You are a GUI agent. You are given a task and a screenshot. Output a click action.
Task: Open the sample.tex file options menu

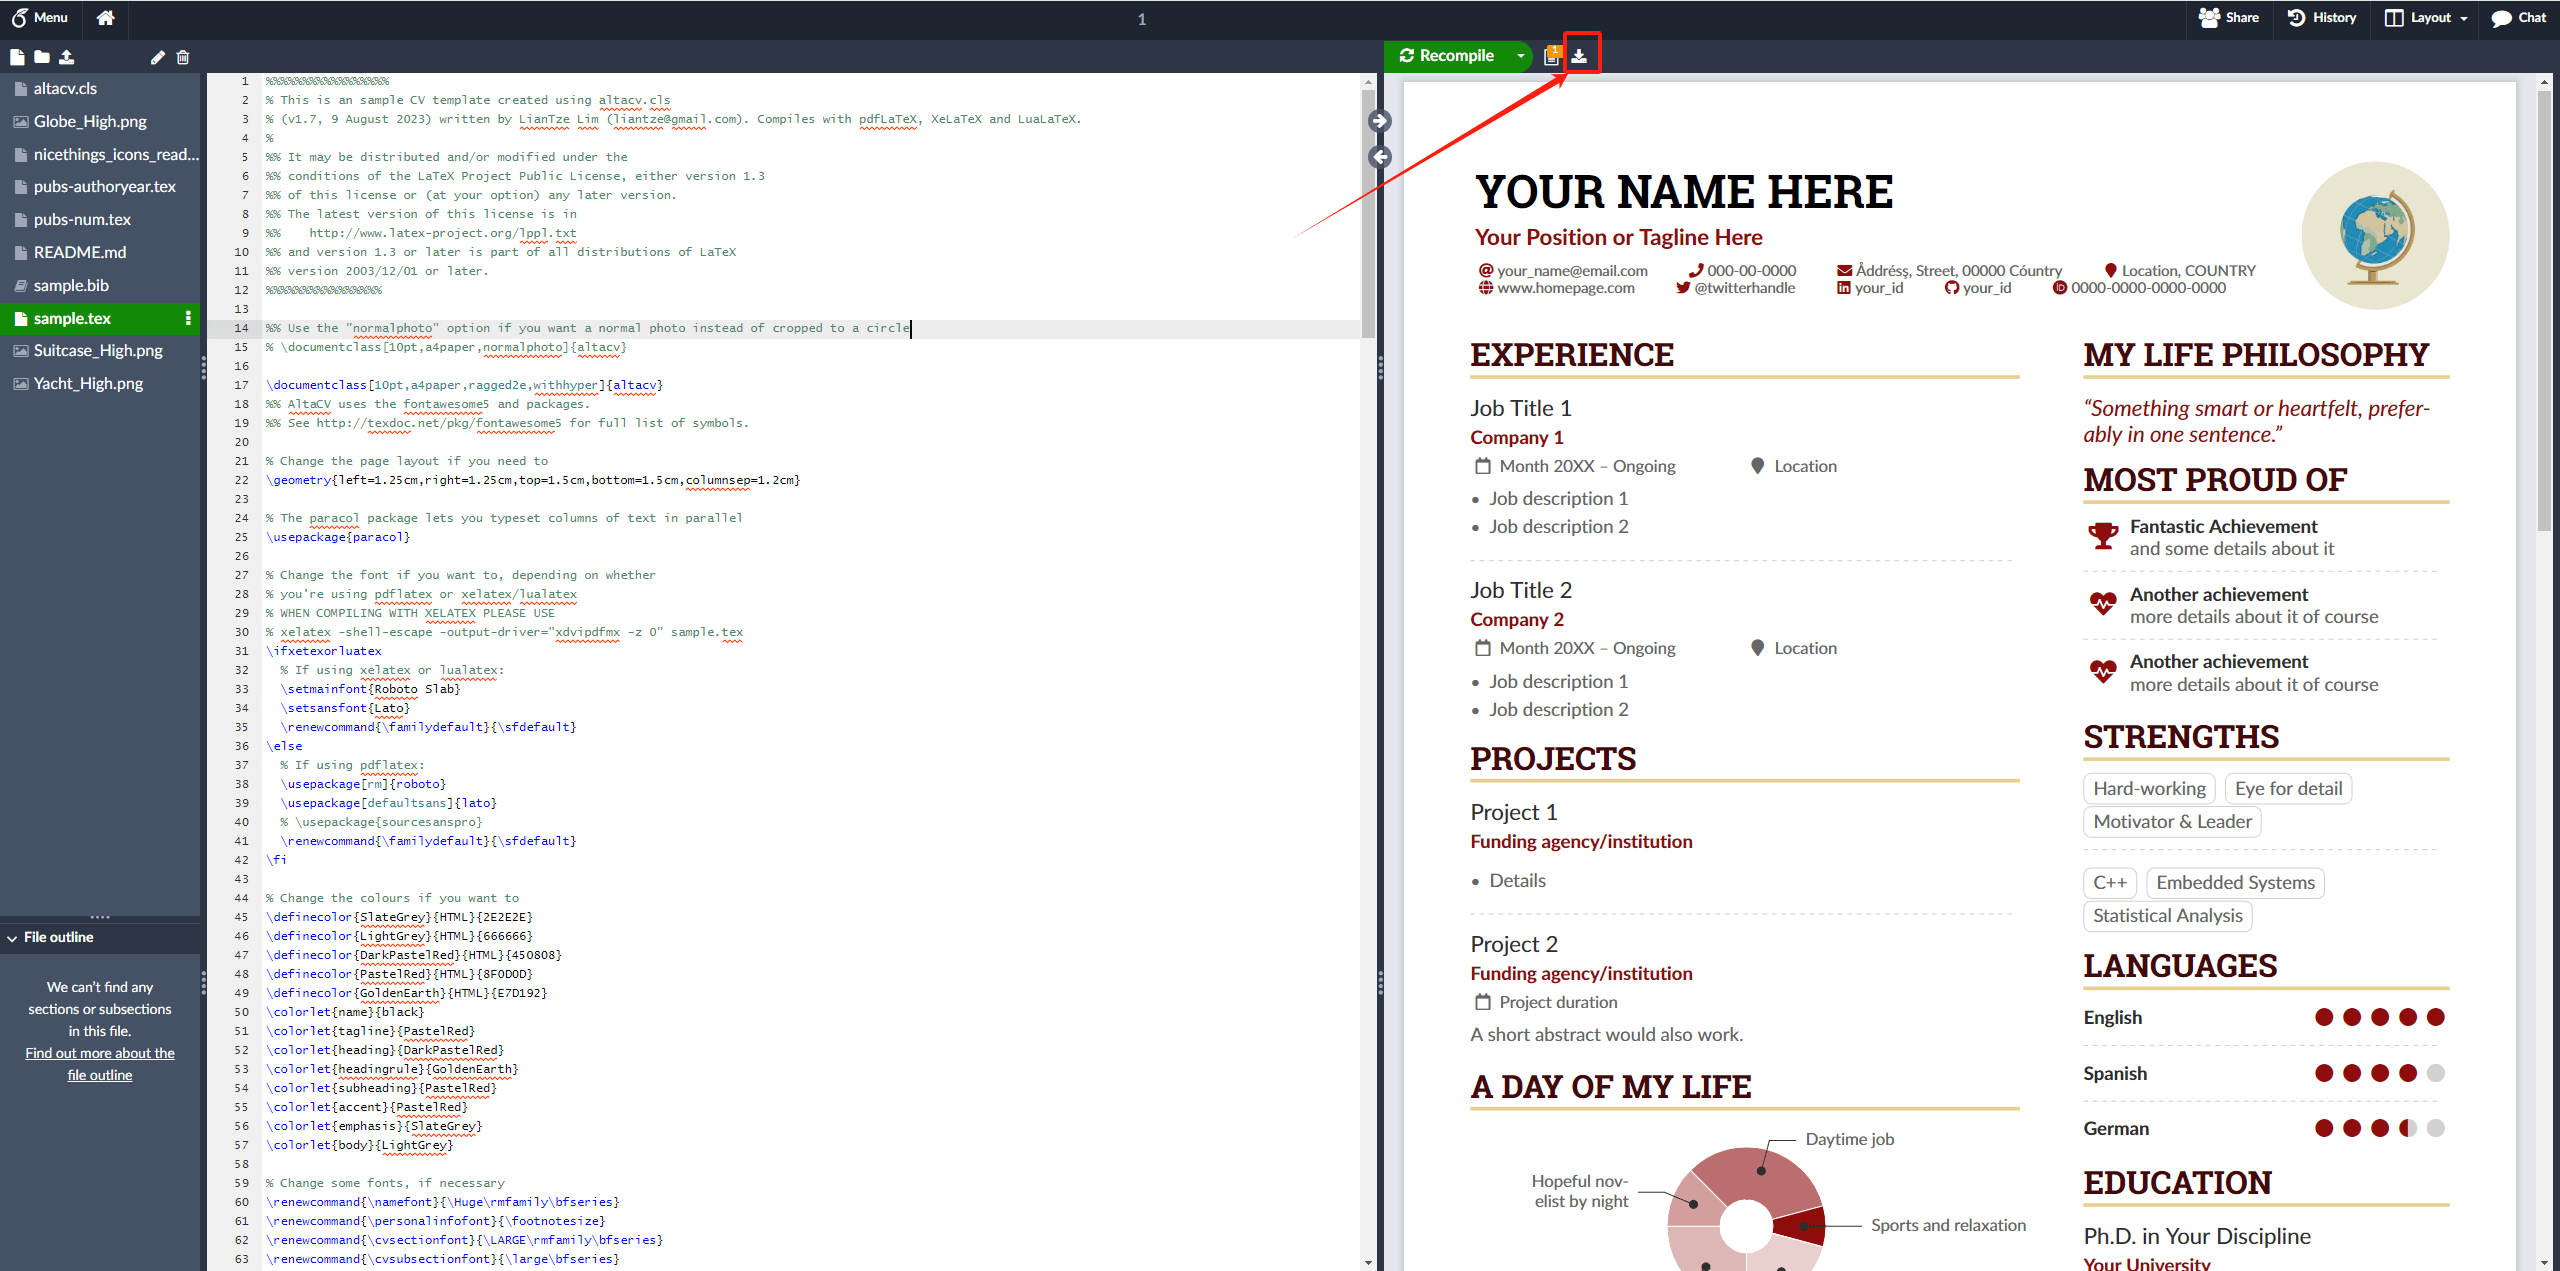(188, 318)
